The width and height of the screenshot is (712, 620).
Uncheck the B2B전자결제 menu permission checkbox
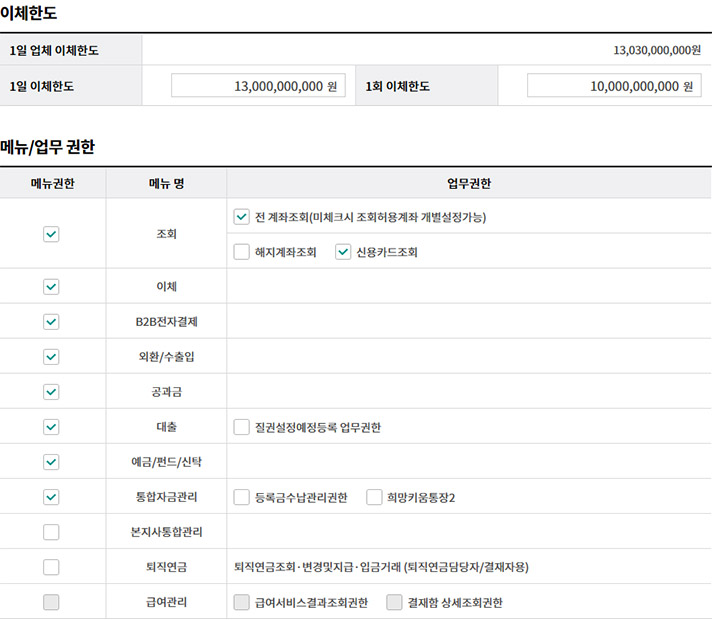pyautogui.click(x=51, y=322)
